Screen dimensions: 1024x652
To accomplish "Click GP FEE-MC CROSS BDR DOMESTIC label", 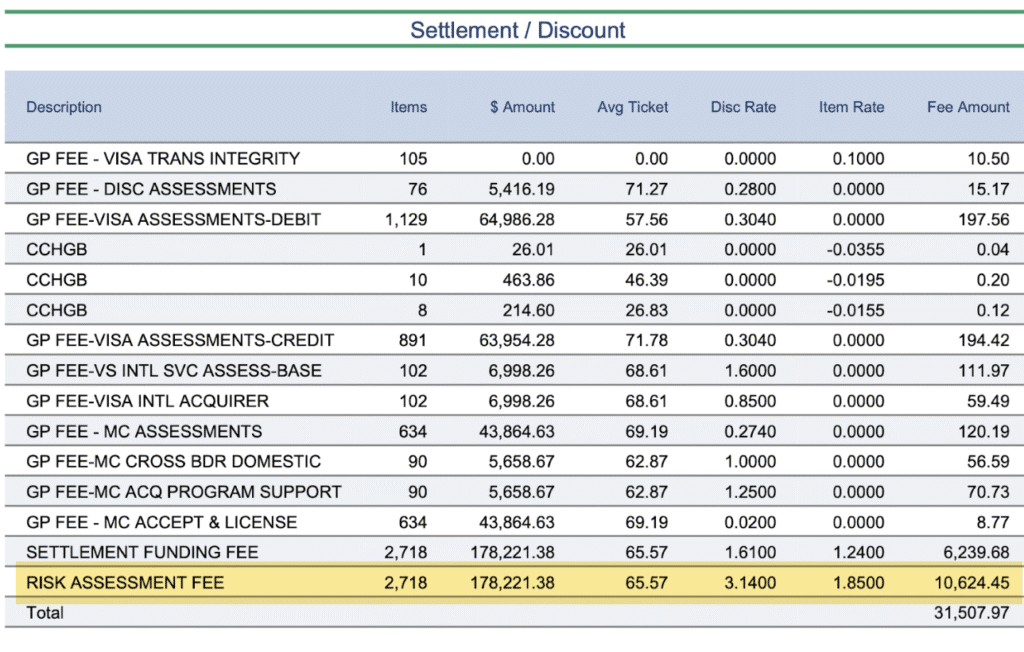I will click(x=174, y=461).
